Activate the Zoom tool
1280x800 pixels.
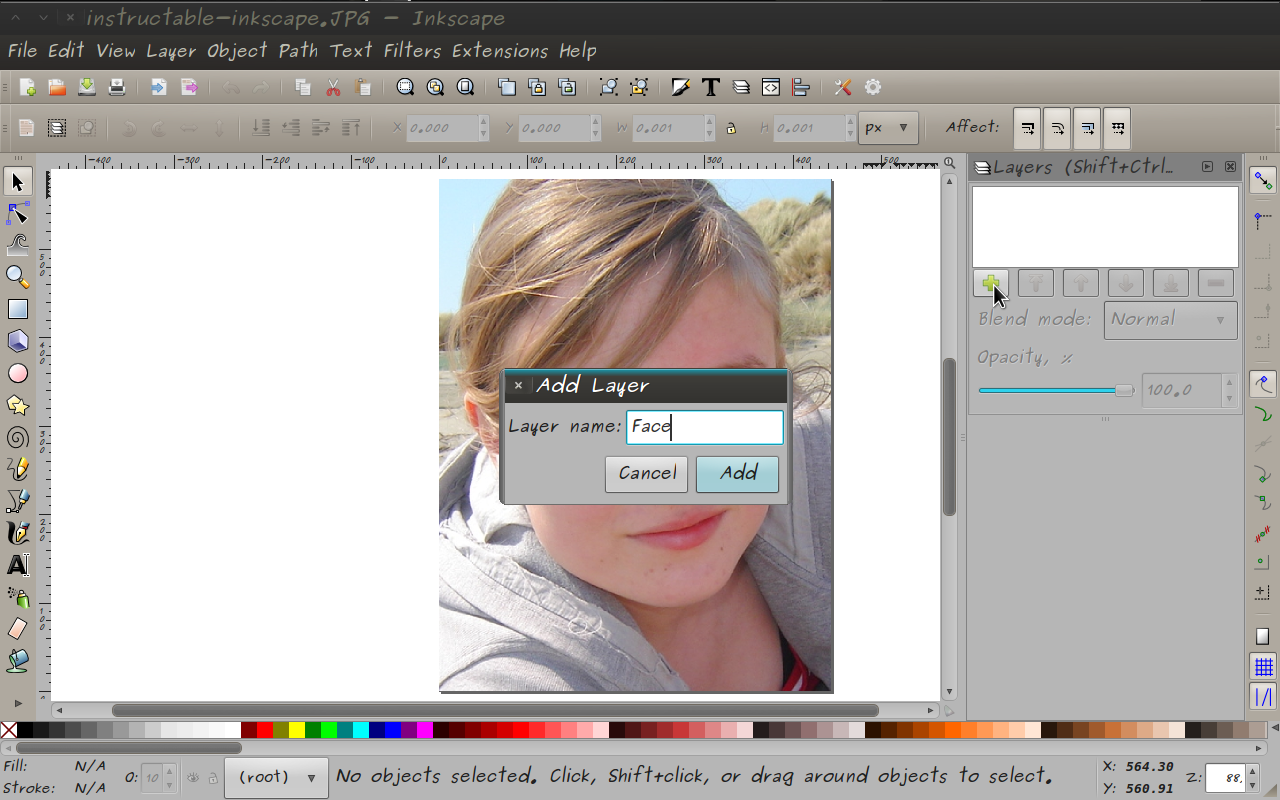[x=17, y=278]
